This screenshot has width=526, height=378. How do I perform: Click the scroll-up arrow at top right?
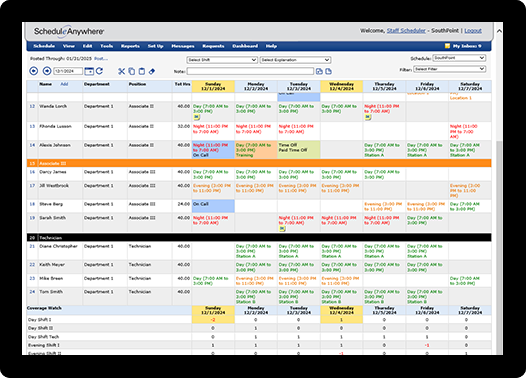(499, 31)
